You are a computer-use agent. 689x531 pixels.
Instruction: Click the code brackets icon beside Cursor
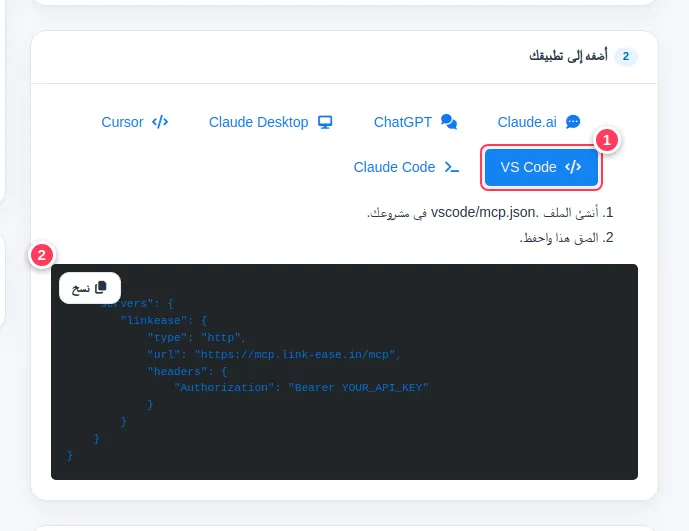[160, 122]
